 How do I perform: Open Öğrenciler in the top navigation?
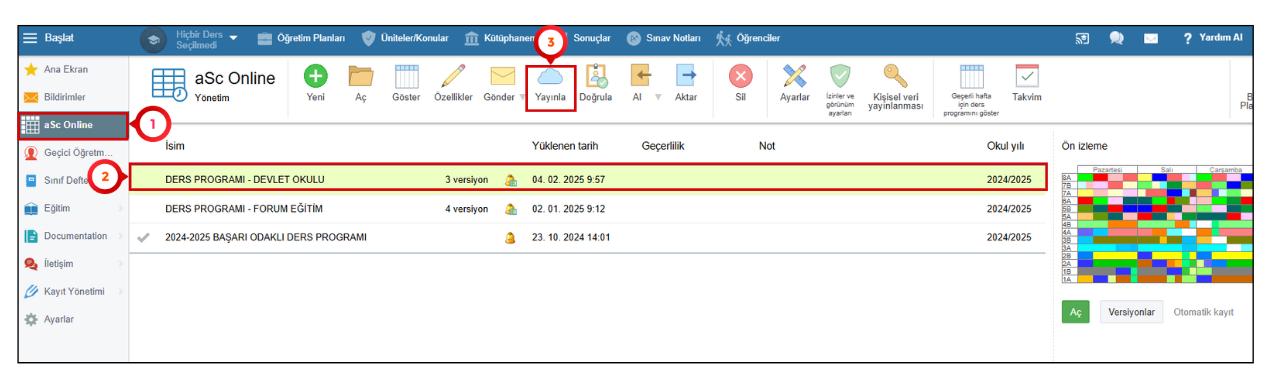click(748, 38)
